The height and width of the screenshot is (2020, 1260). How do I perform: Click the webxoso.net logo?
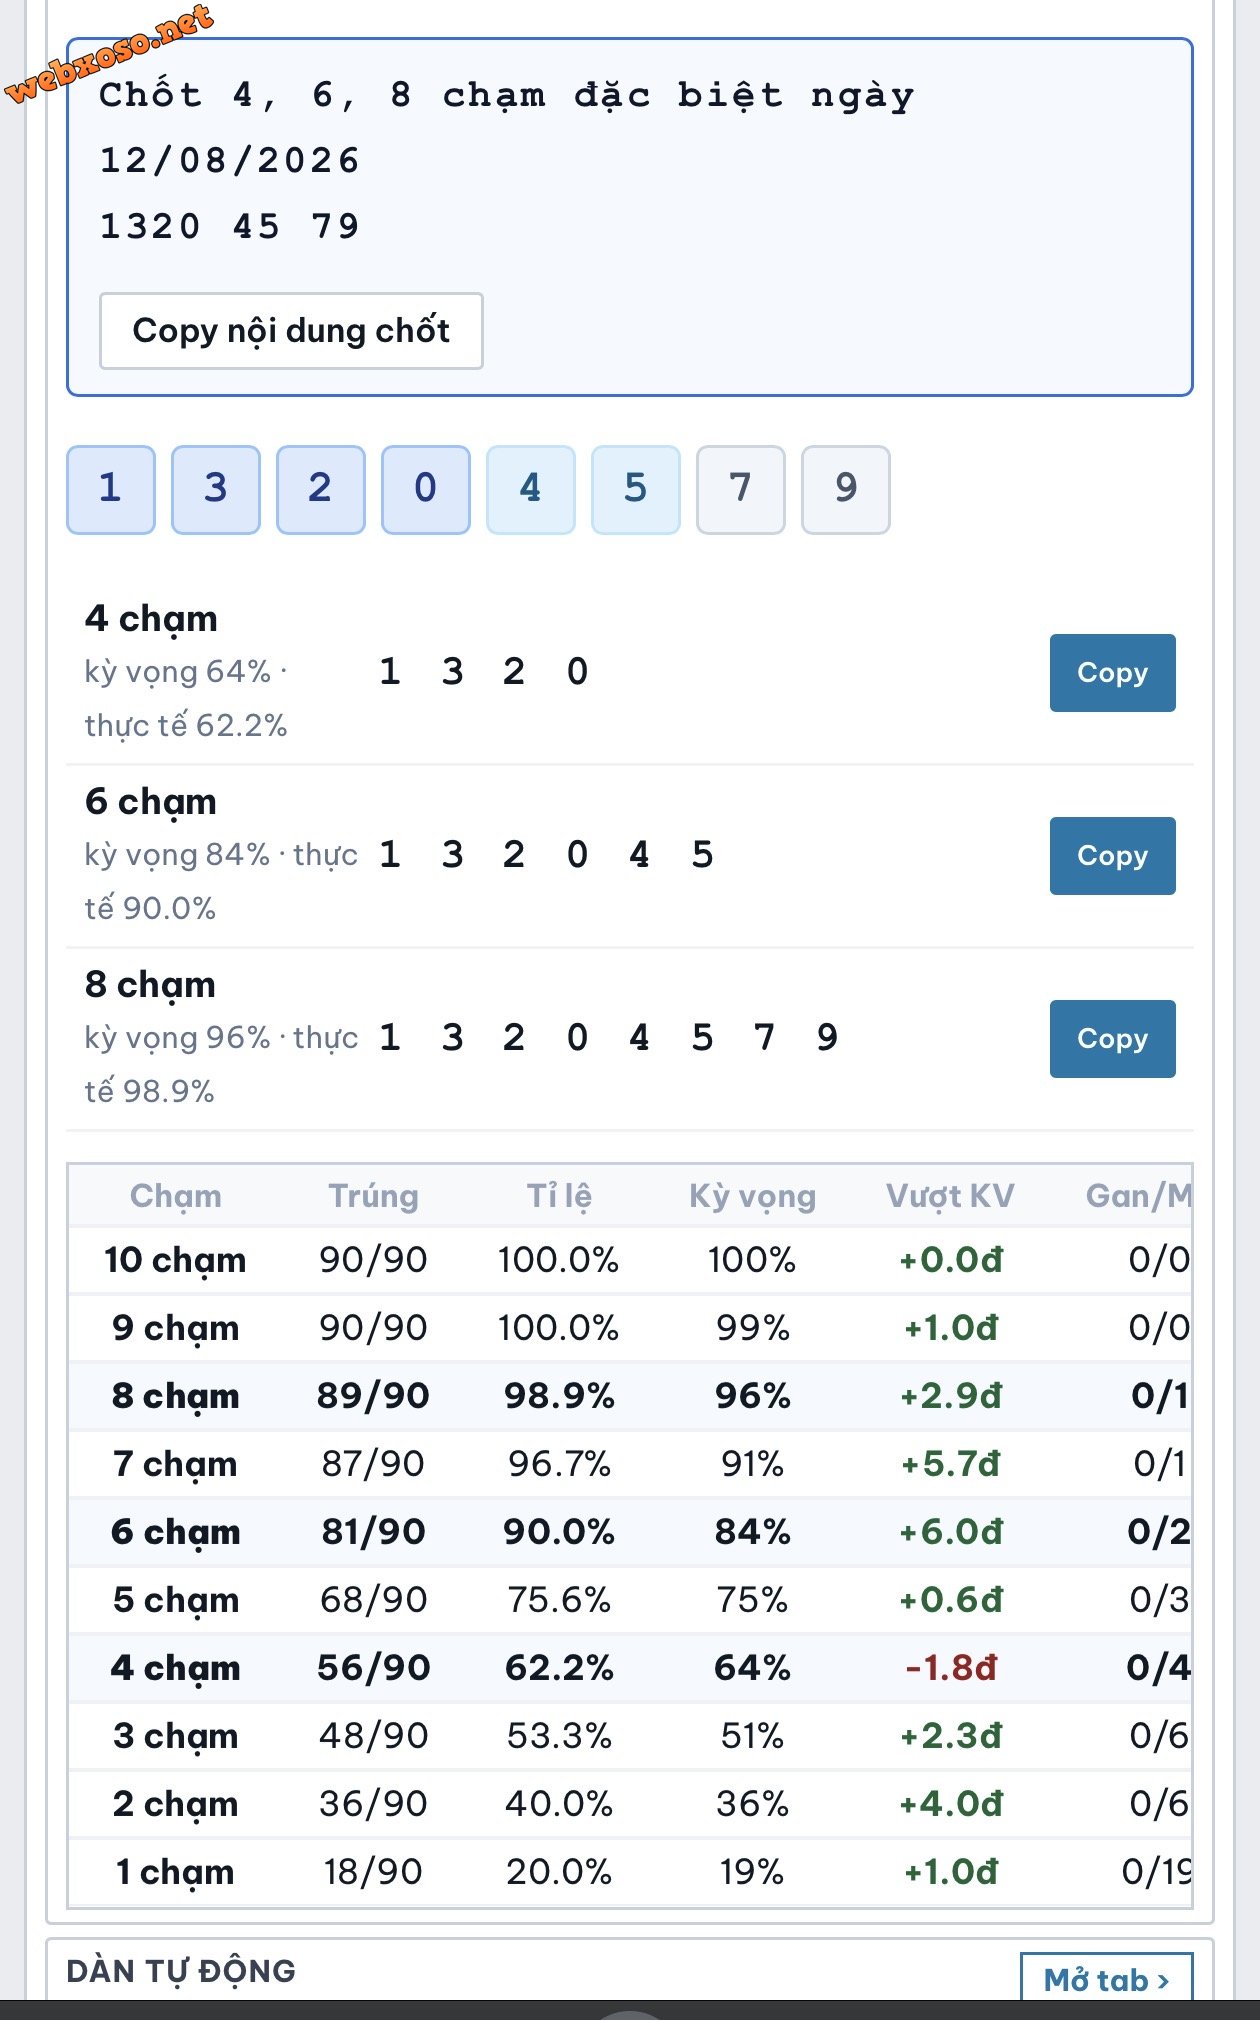point(110,52)
